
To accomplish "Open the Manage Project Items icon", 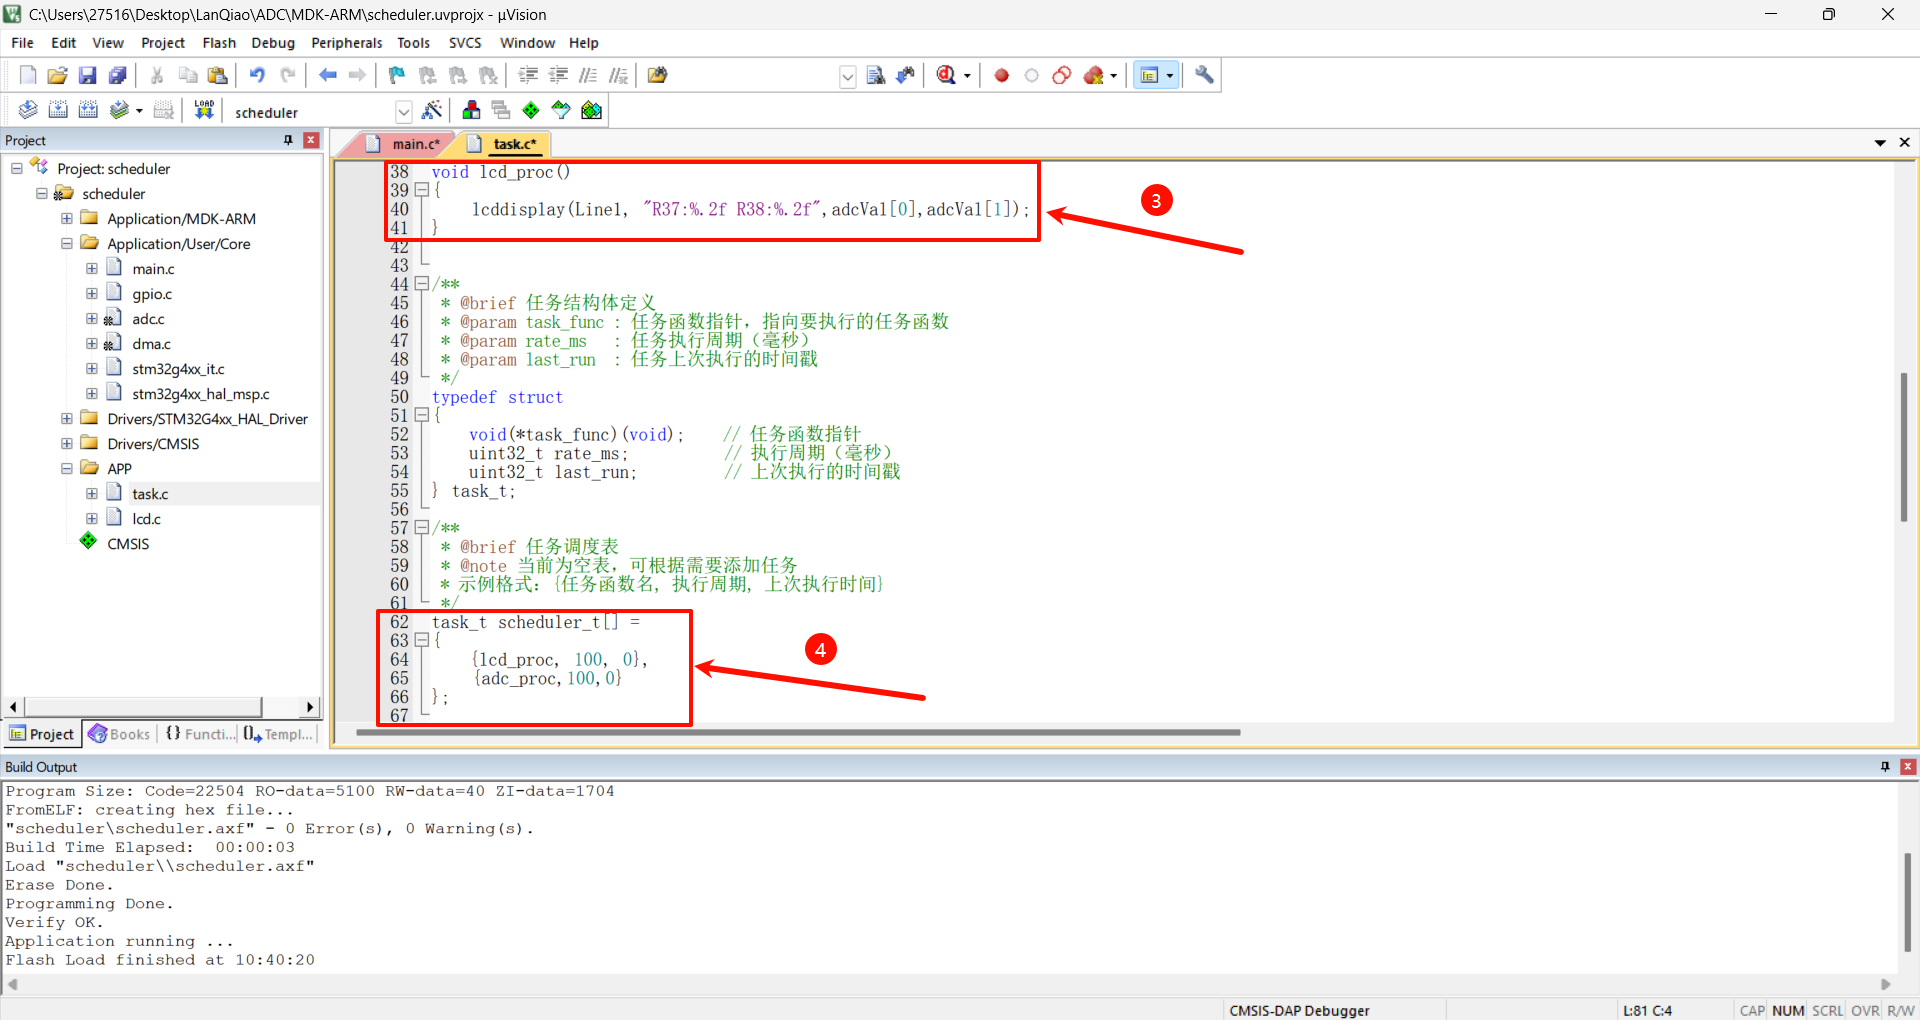I will pyautogui.click(x=471, y=110).
